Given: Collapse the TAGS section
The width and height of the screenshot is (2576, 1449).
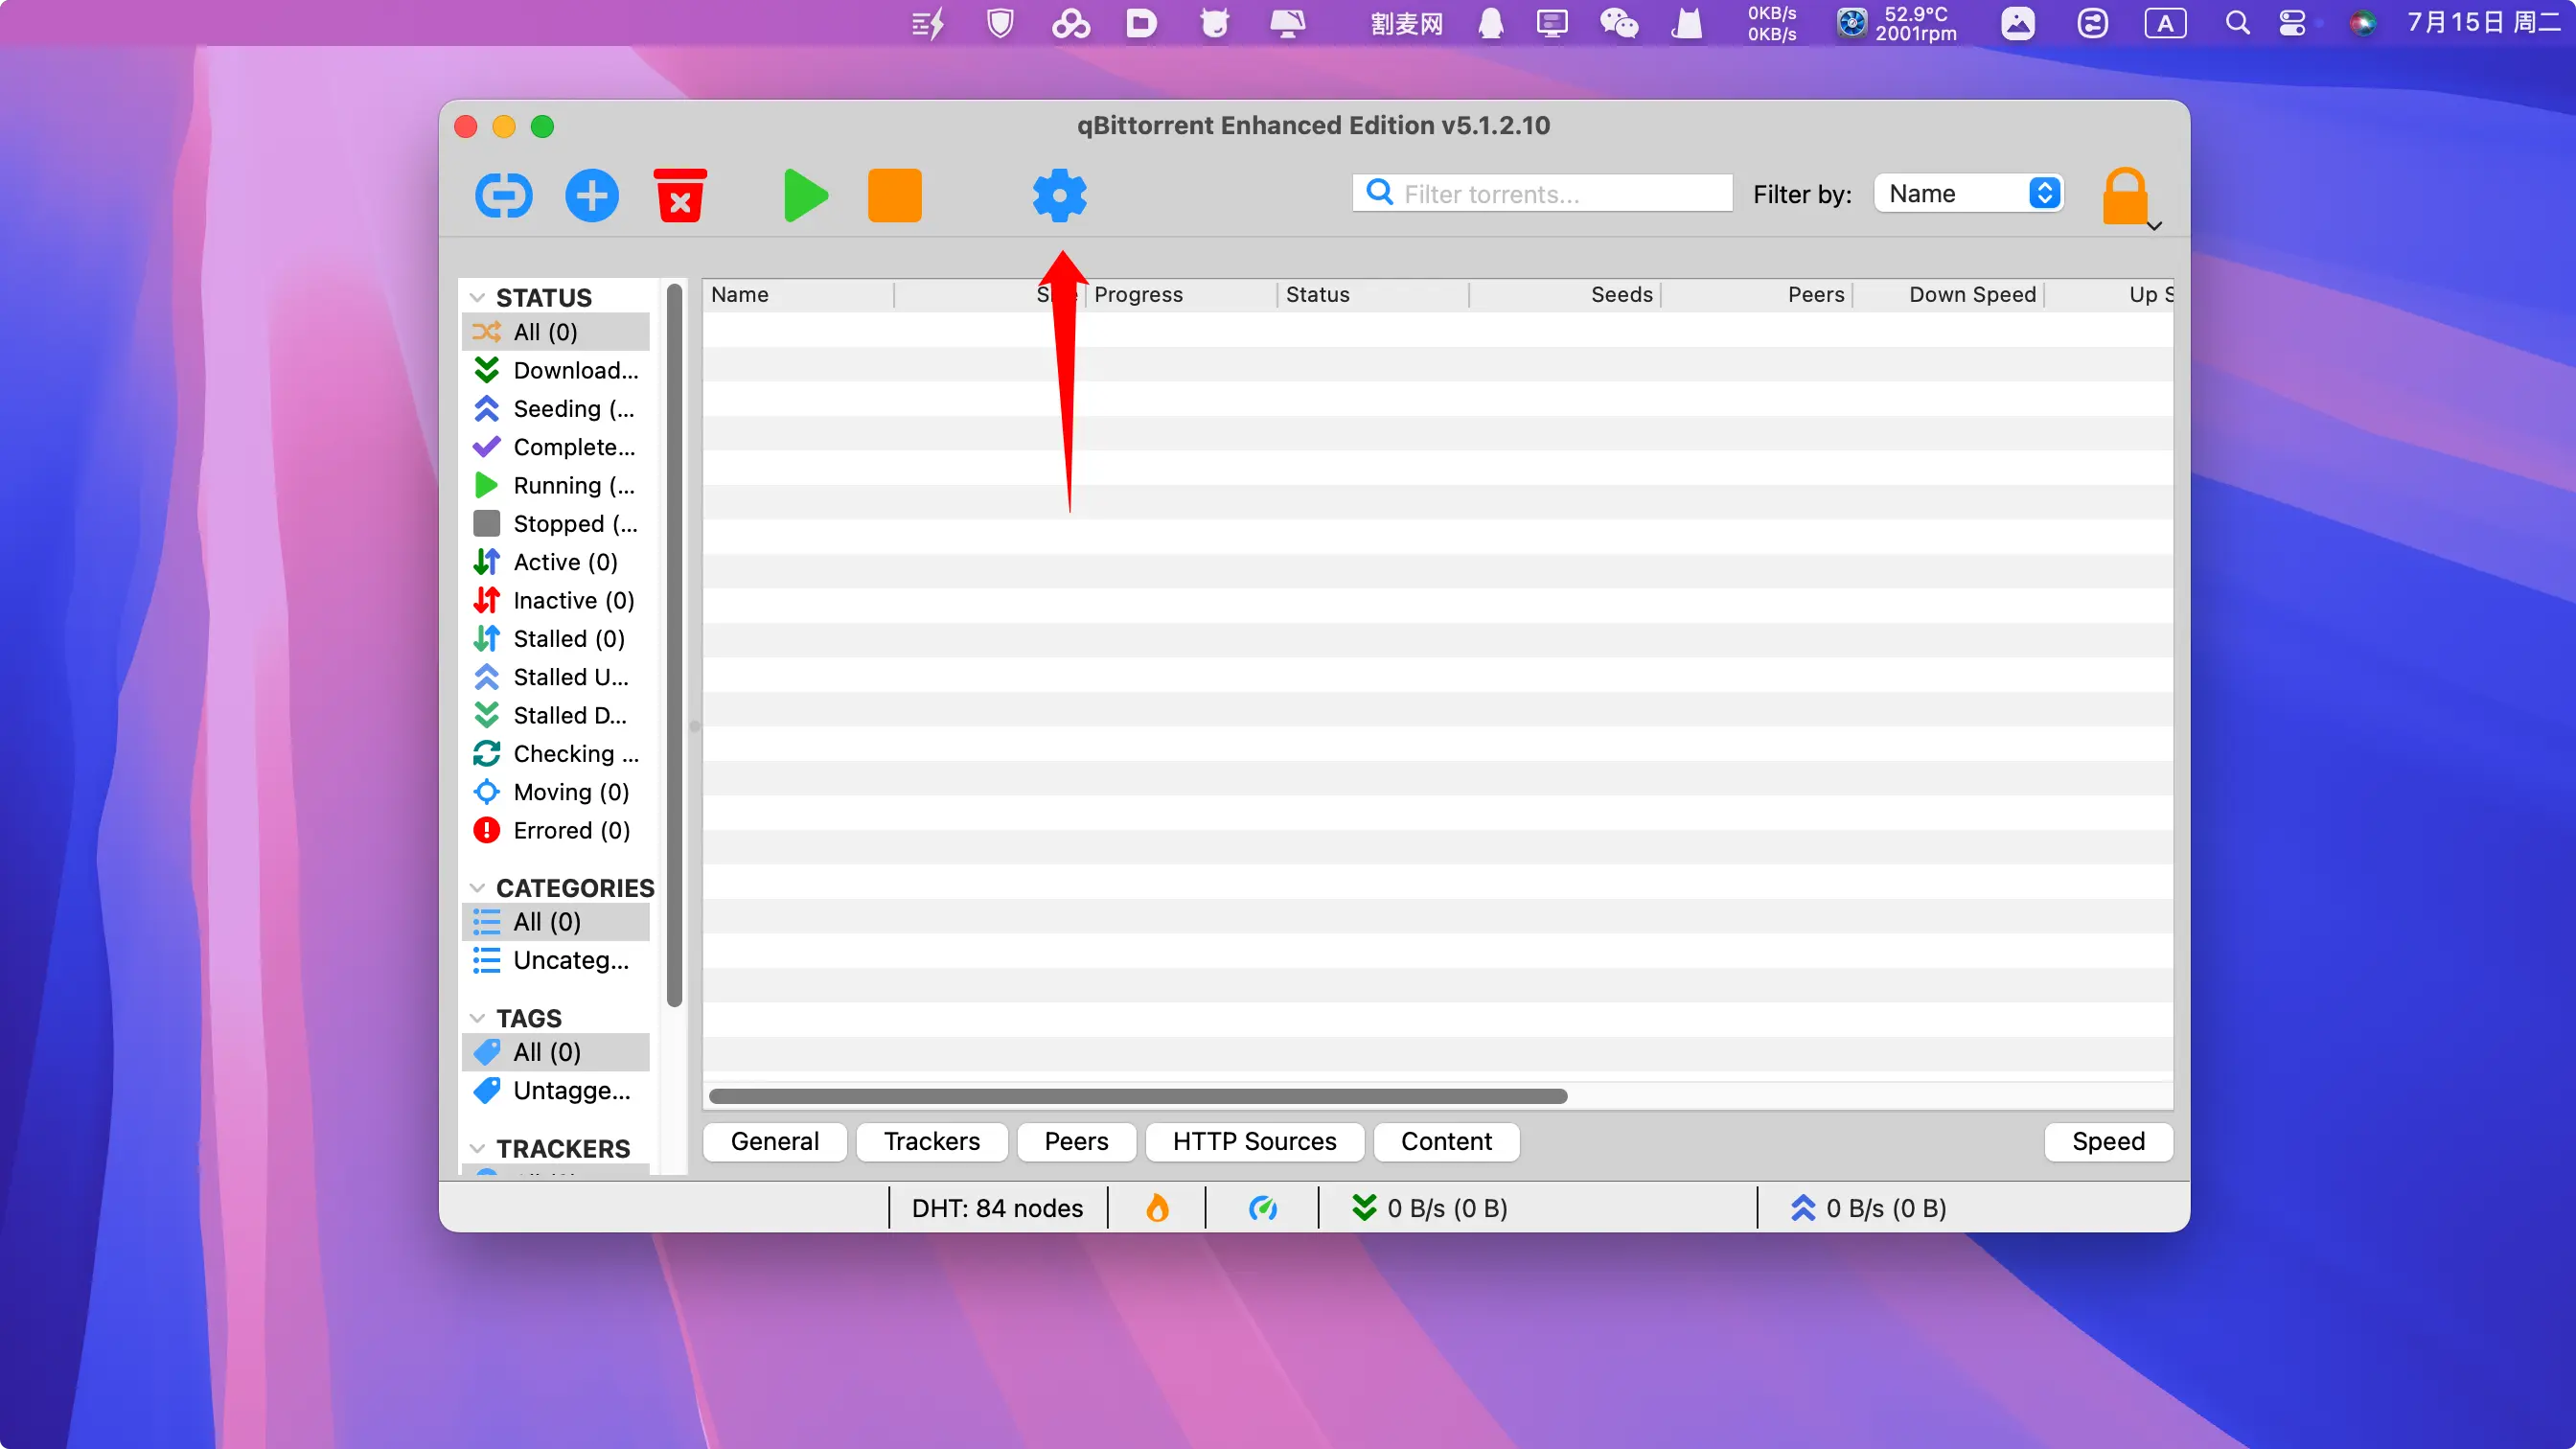Looking at the screenshot, I should click(477, 1018).
